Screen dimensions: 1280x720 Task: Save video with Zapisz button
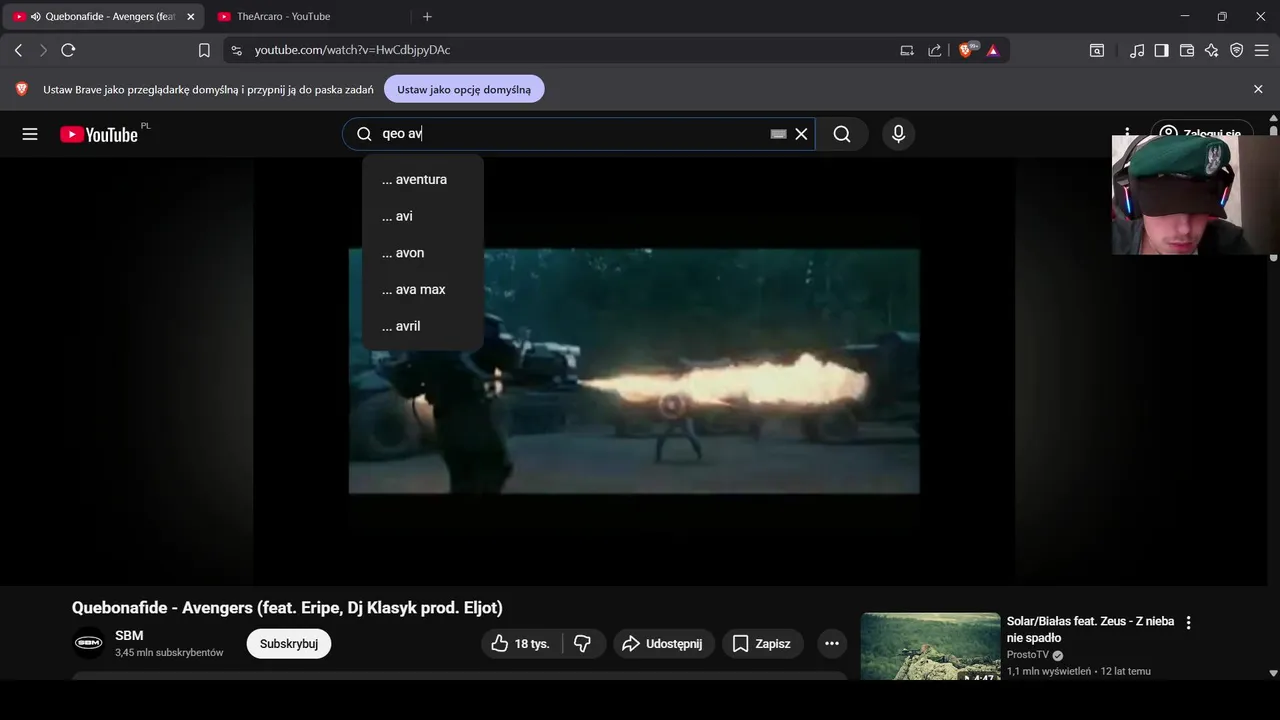click(761, 644)
